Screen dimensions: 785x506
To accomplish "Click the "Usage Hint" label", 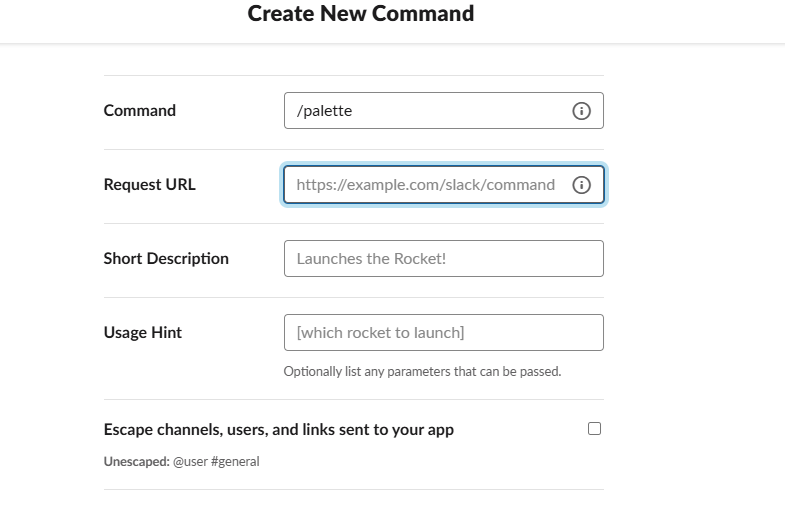I will (143, 332).
